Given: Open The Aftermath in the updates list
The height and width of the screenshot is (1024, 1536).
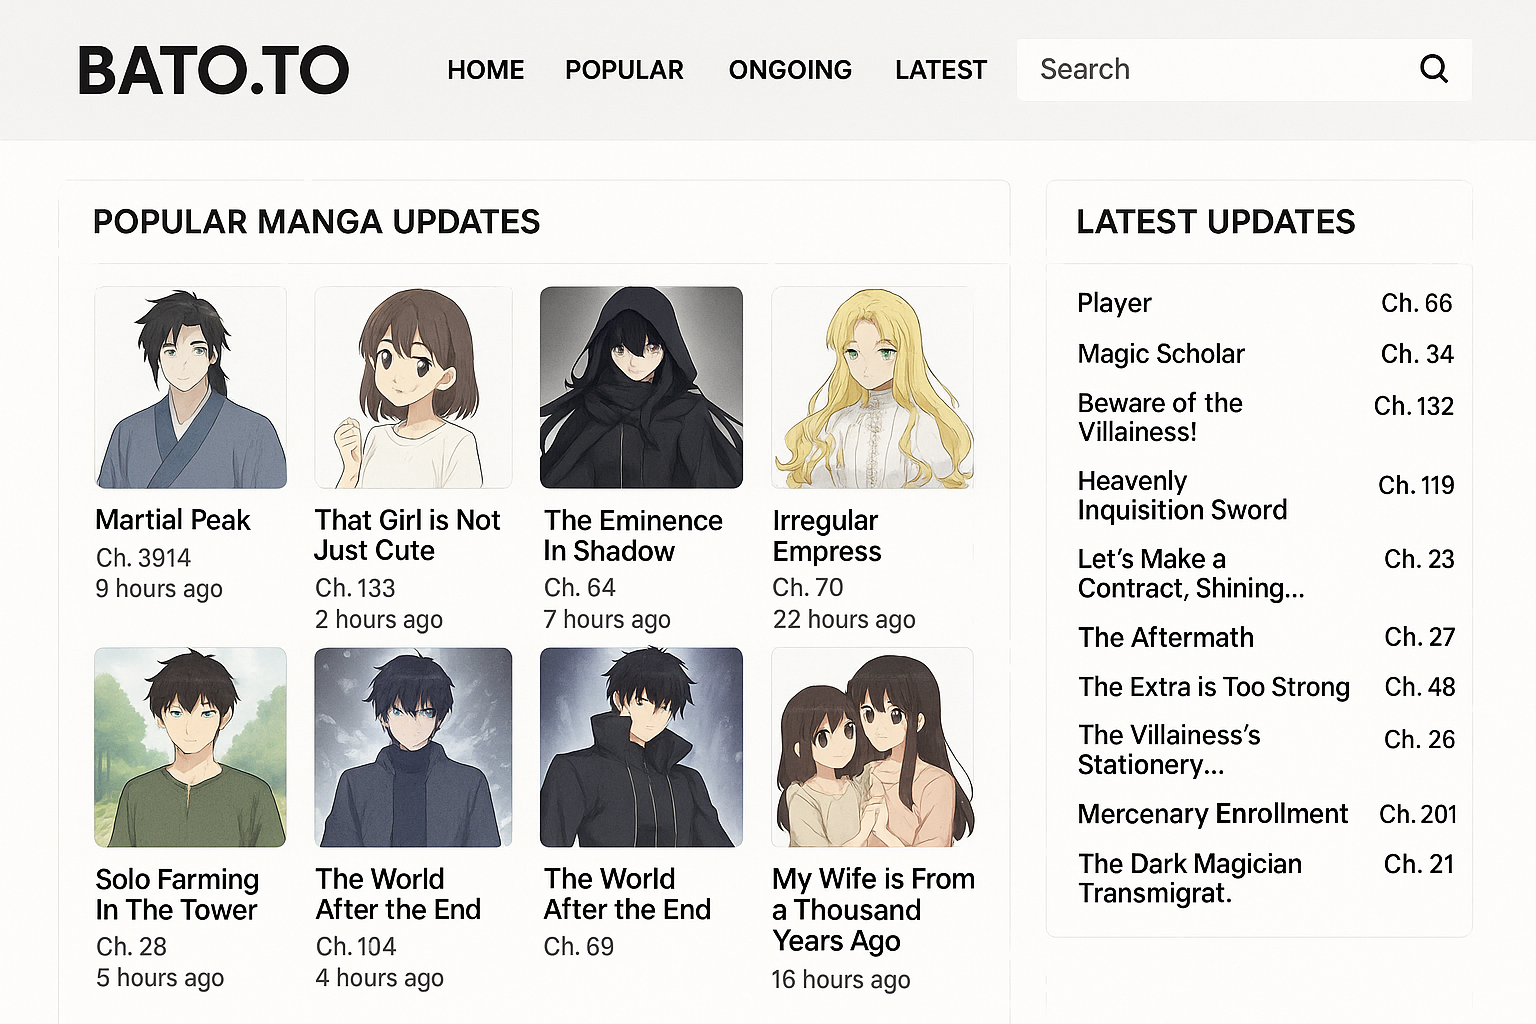Looking at the screenshot, I should click(x=1166, y=638).
